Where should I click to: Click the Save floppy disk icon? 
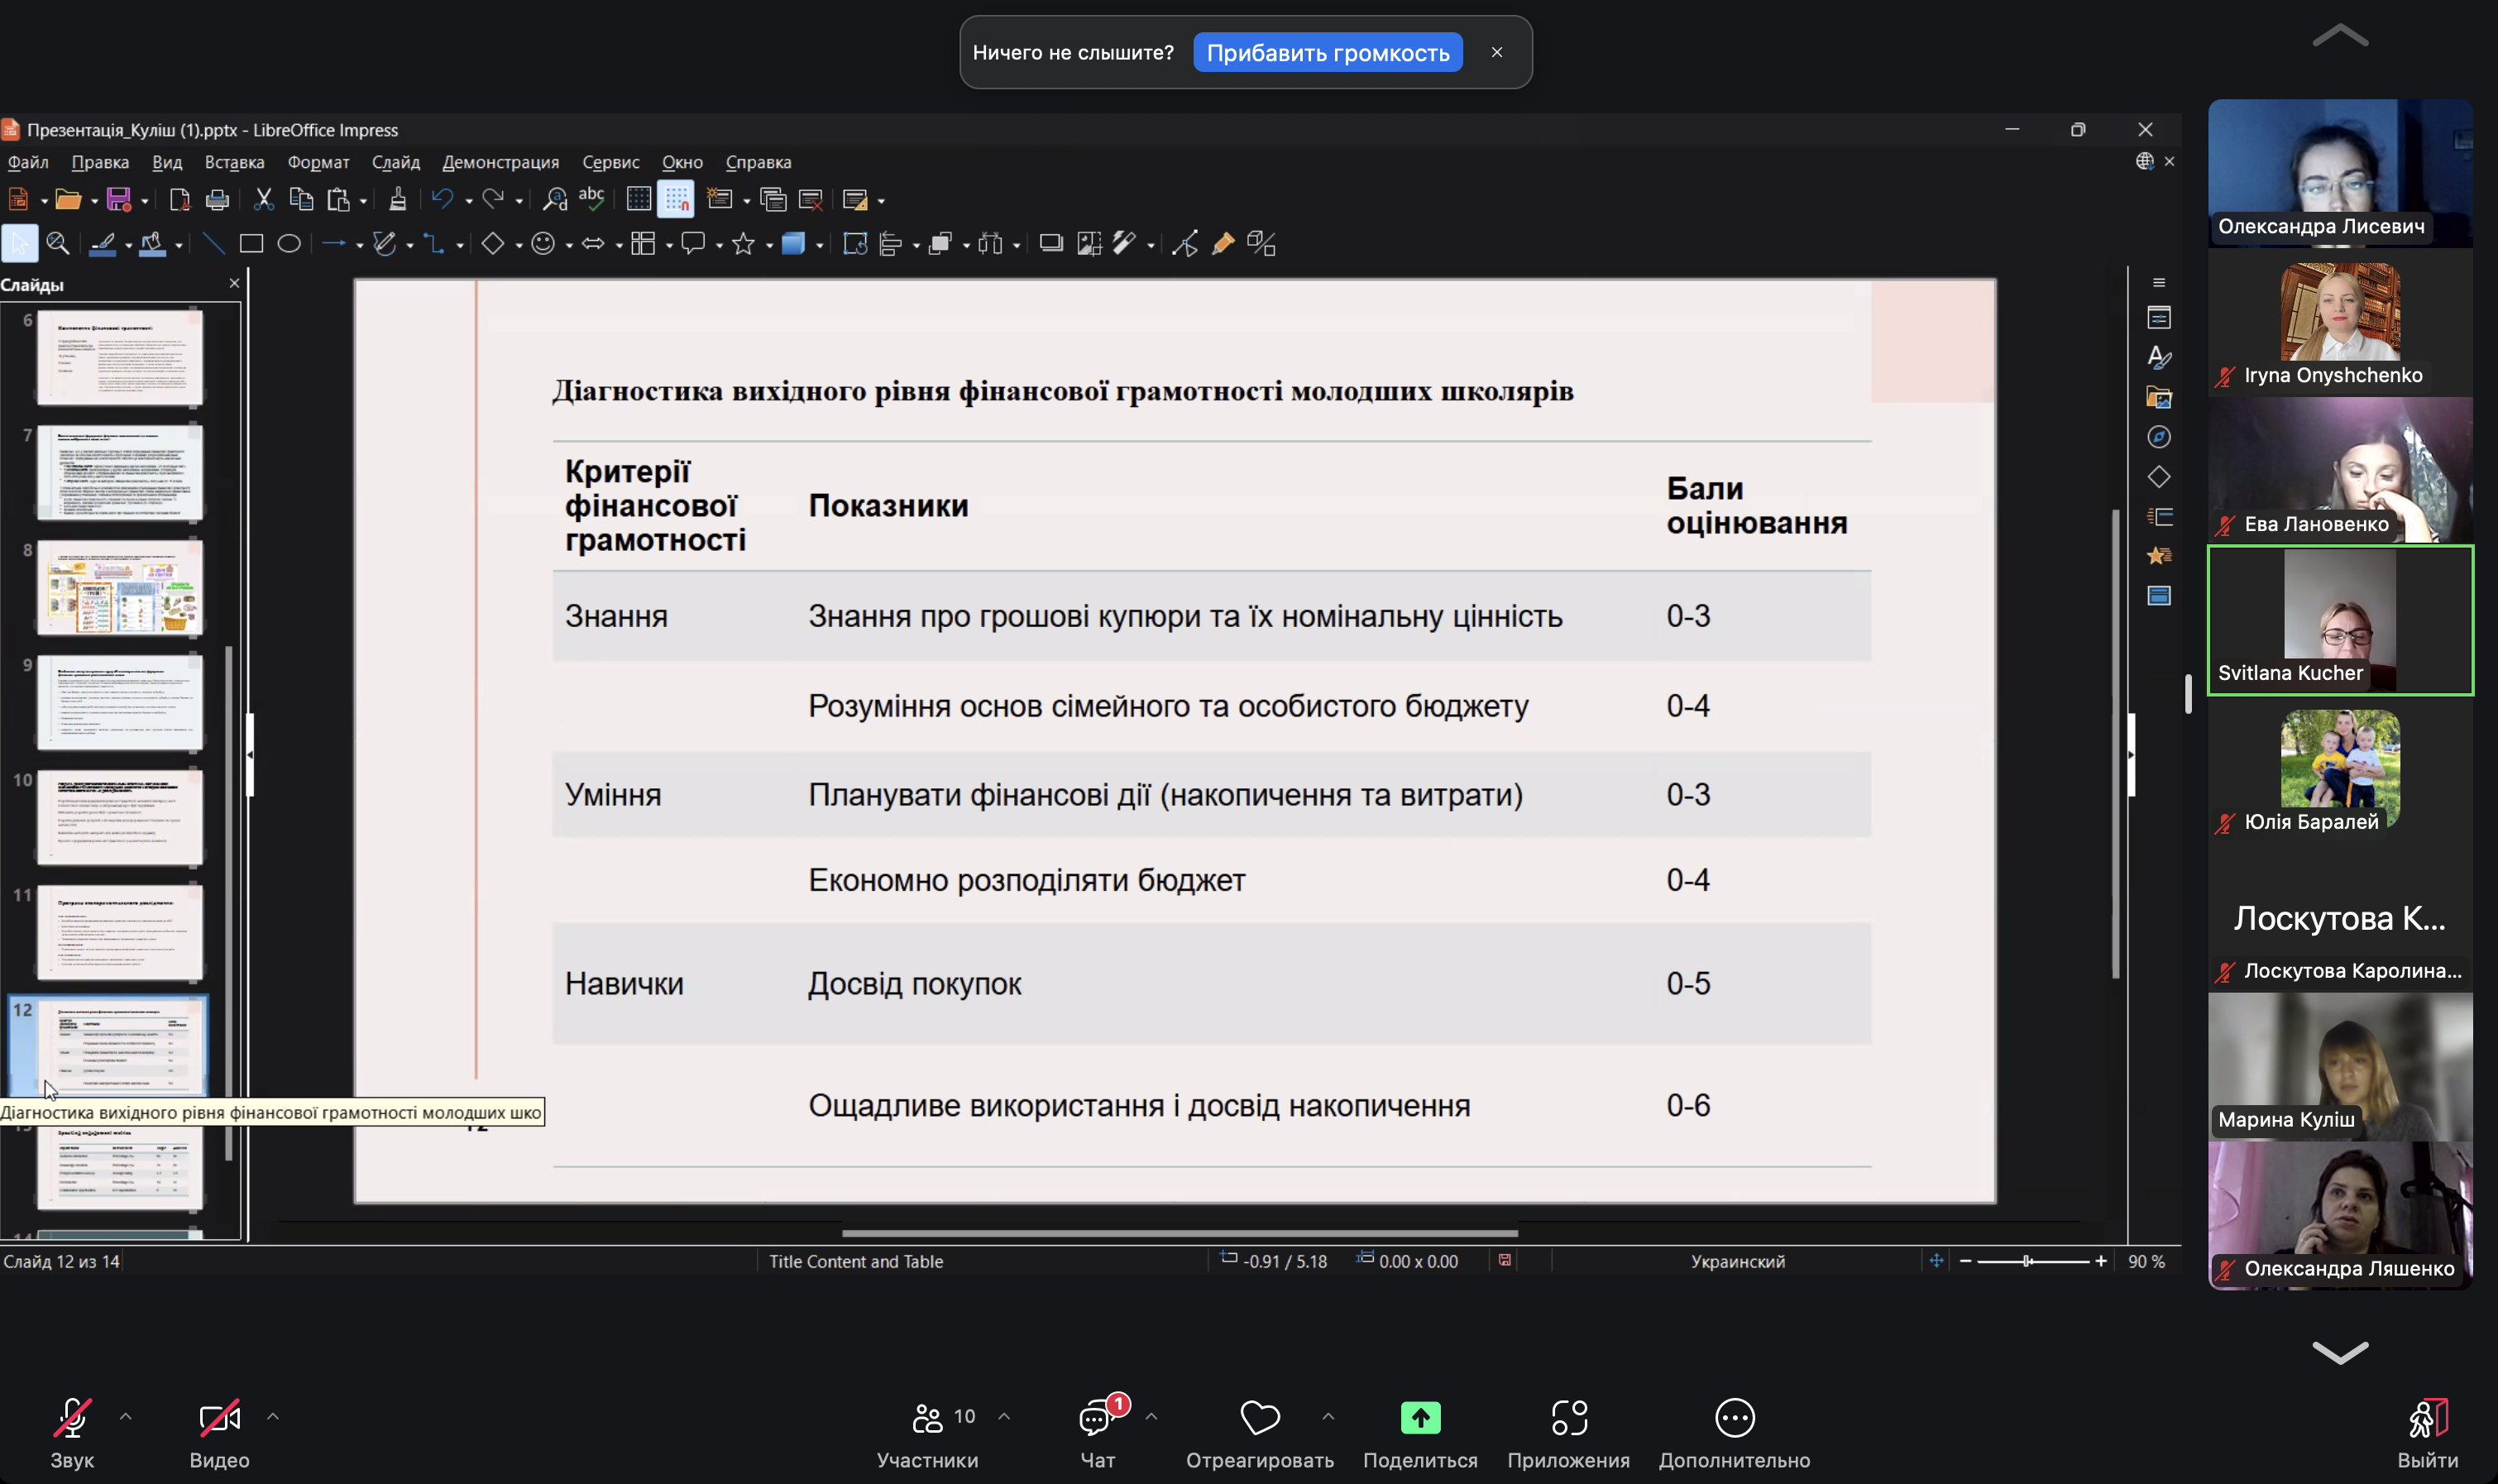[119, 200]
